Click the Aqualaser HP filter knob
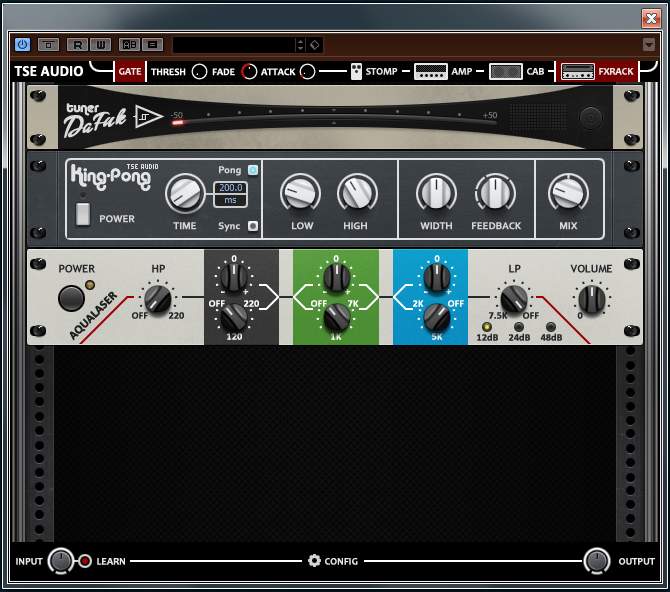This screenshot has width=670, height=592. point(158,299)
